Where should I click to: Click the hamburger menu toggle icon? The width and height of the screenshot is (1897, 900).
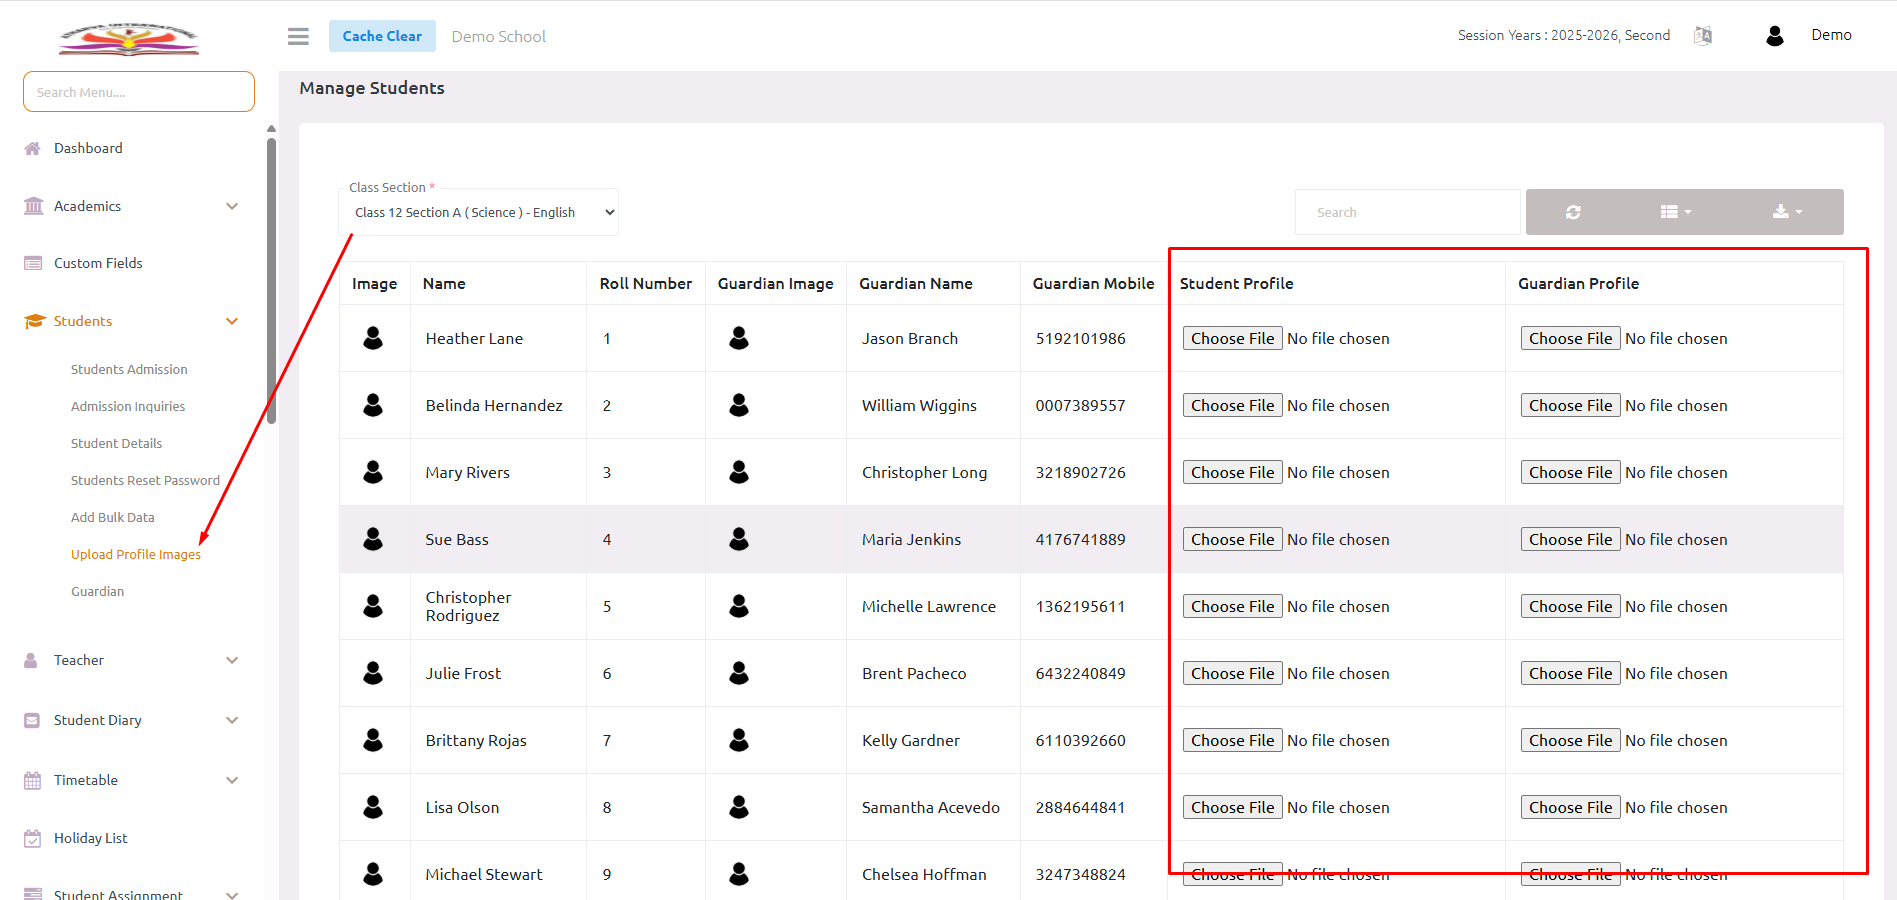(298, 37)
